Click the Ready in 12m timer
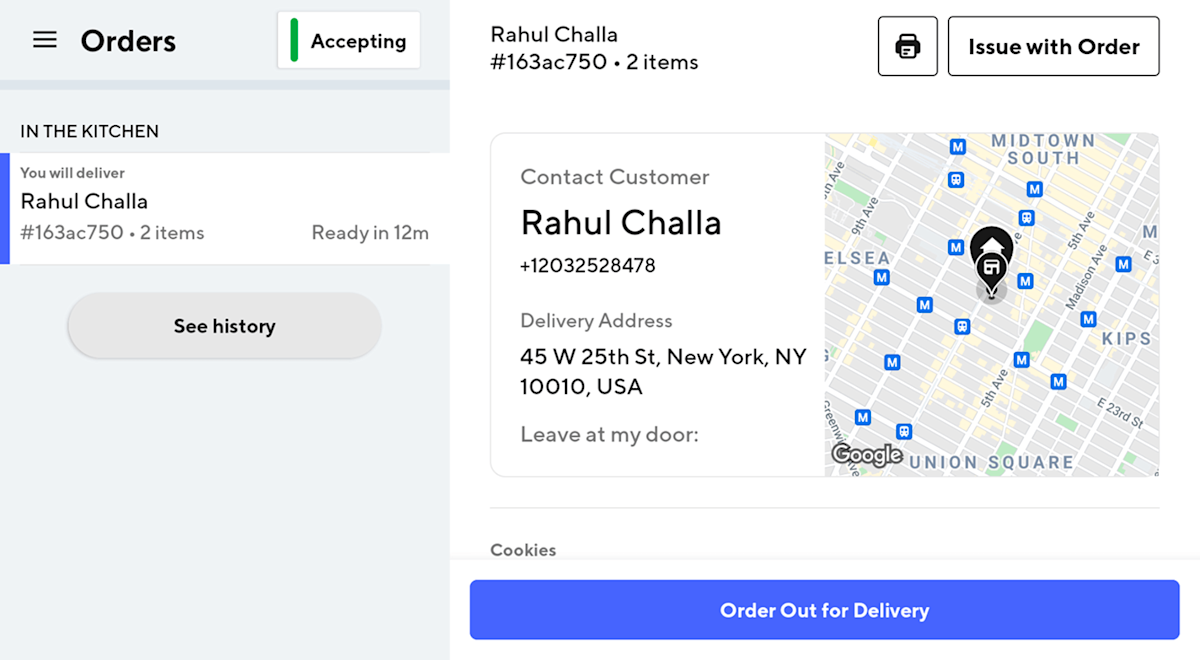The image size is (1200, 660). point(370,232)
